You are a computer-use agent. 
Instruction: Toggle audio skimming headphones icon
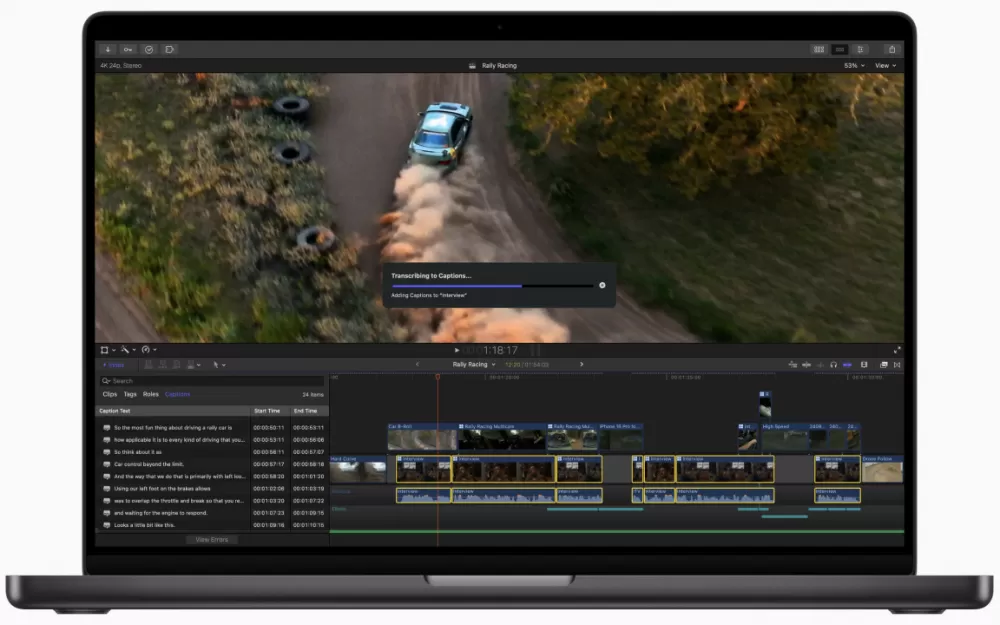coord(834,365)
